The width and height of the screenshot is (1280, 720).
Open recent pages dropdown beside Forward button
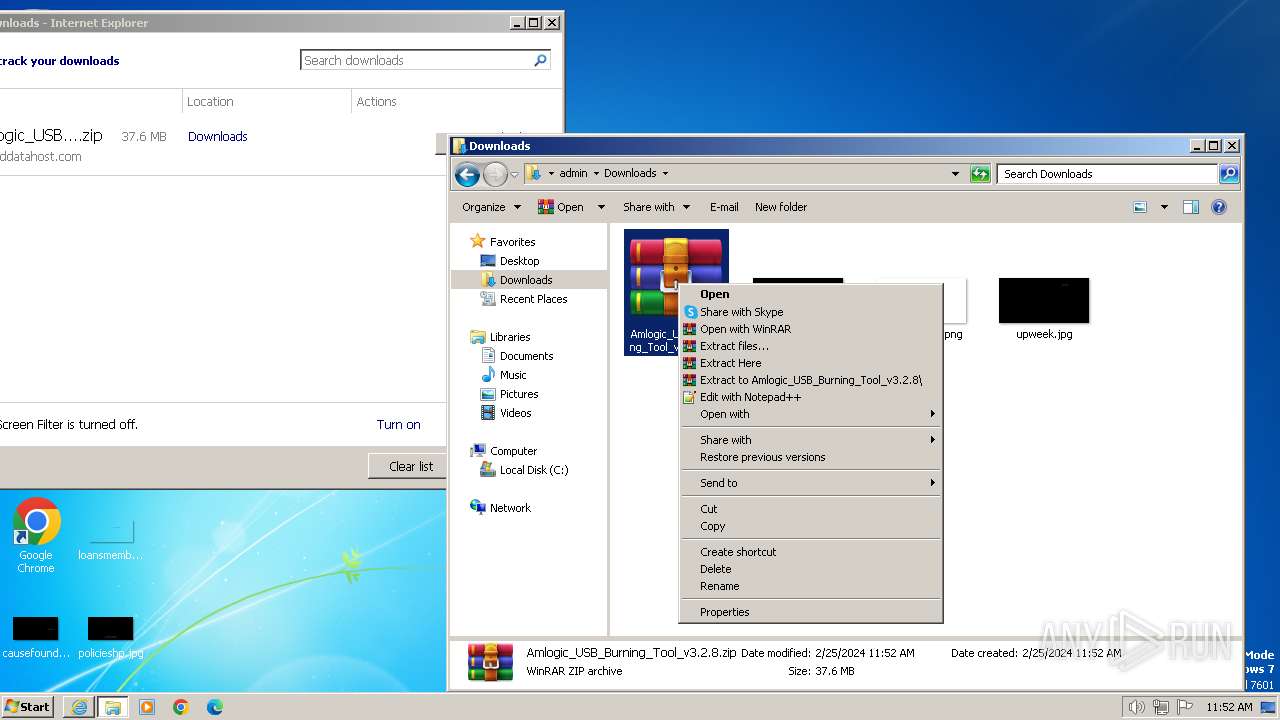514,175
